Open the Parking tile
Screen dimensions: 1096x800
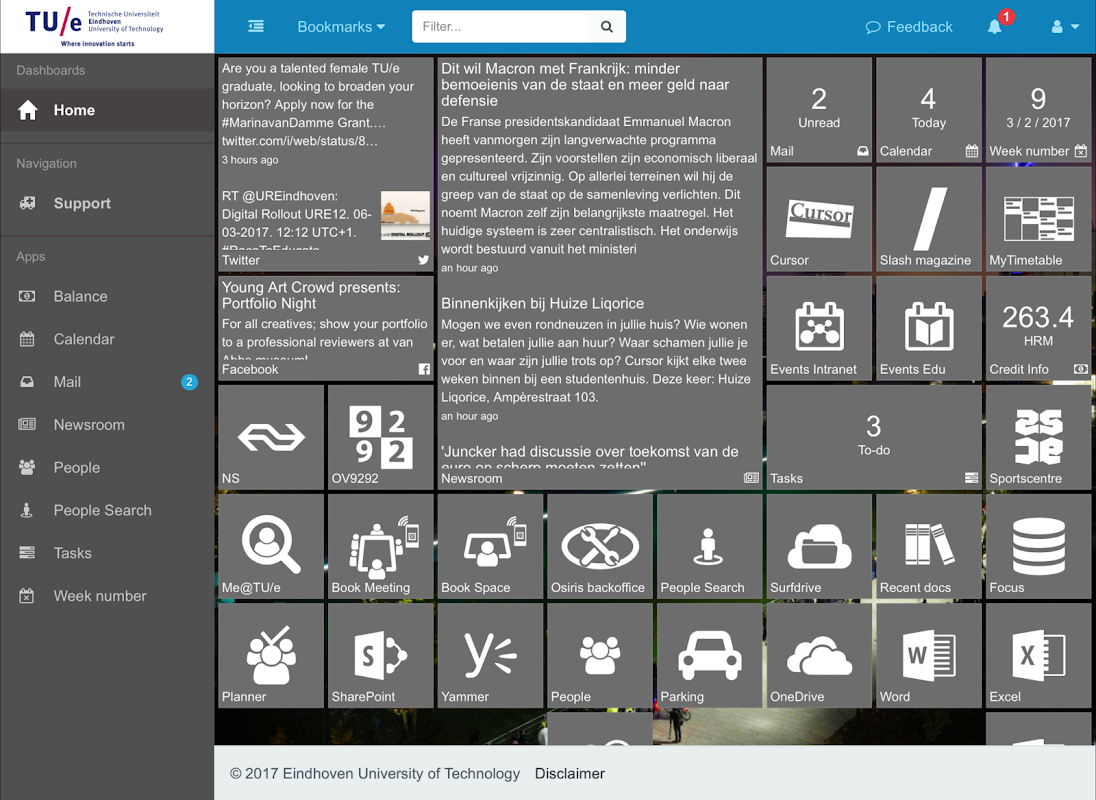click(709, 656)
